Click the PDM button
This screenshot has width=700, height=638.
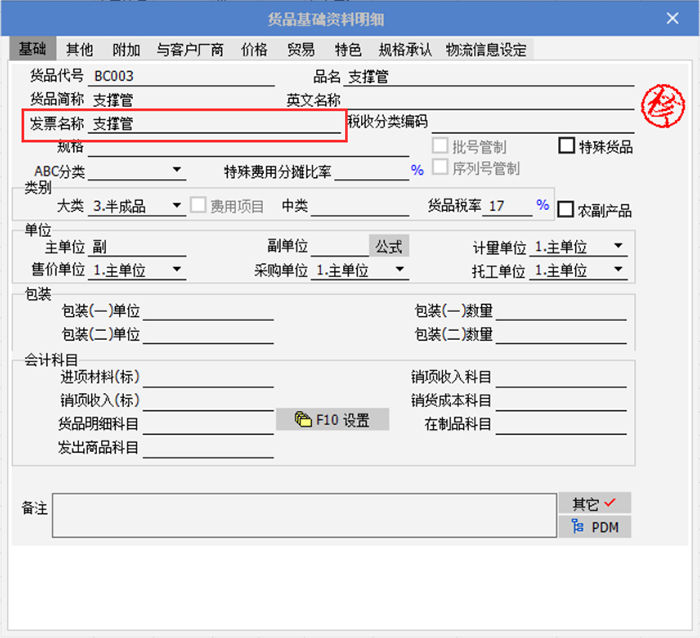click(594, 527)
